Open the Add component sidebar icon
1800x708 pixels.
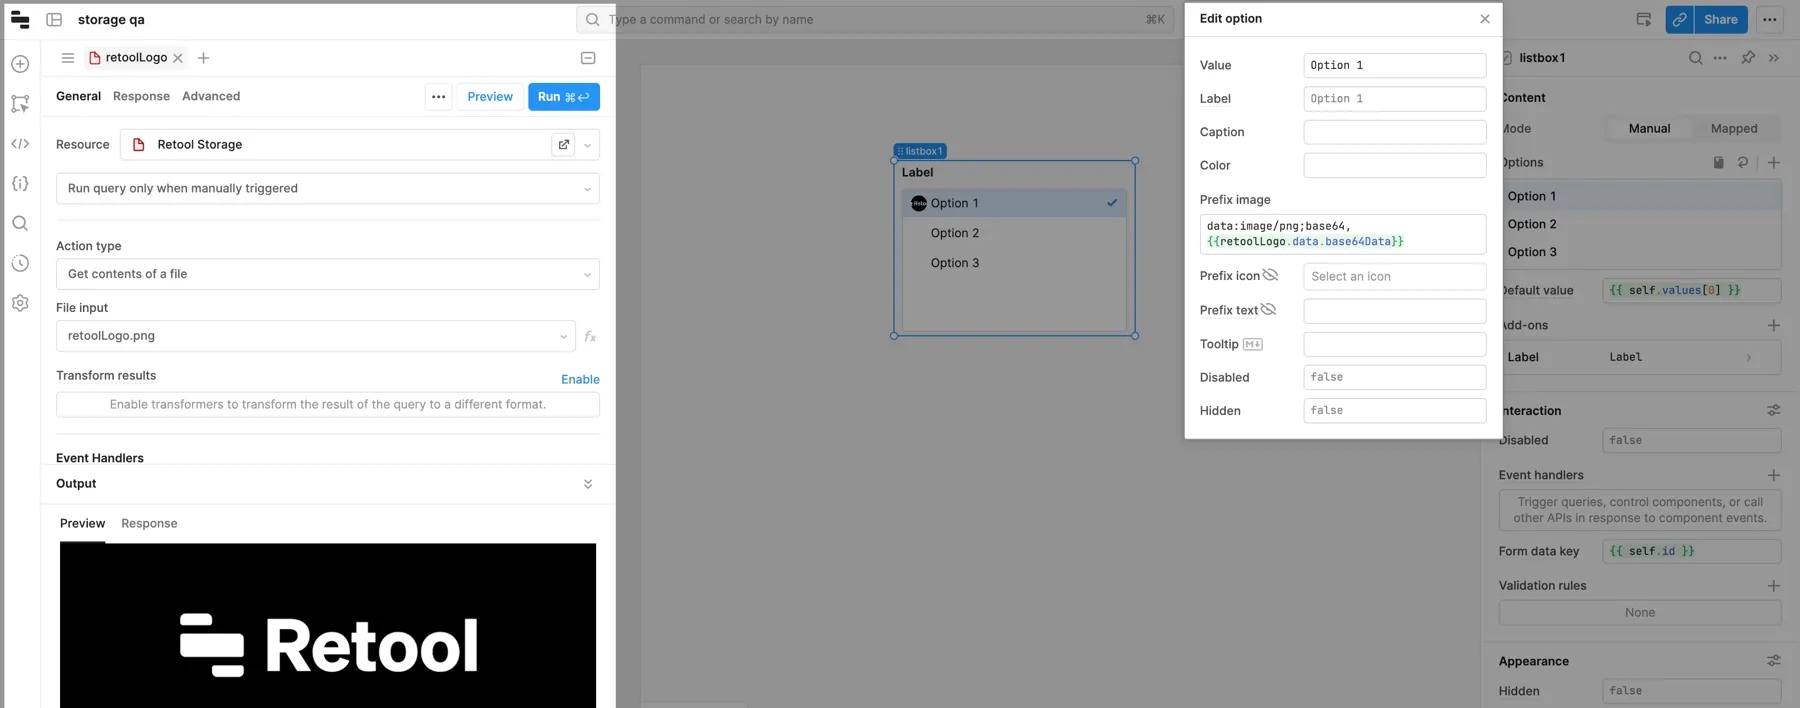coord(20,64)
